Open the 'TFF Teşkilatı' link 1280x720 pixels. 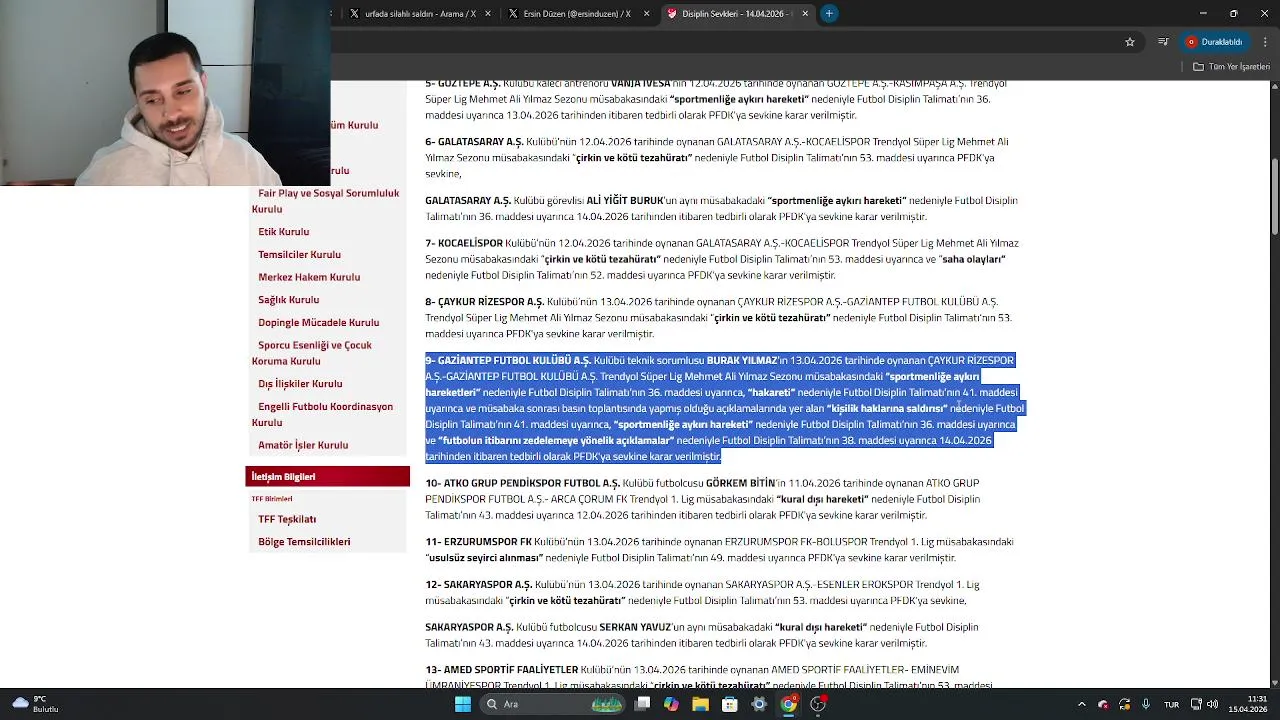(287, 519)
